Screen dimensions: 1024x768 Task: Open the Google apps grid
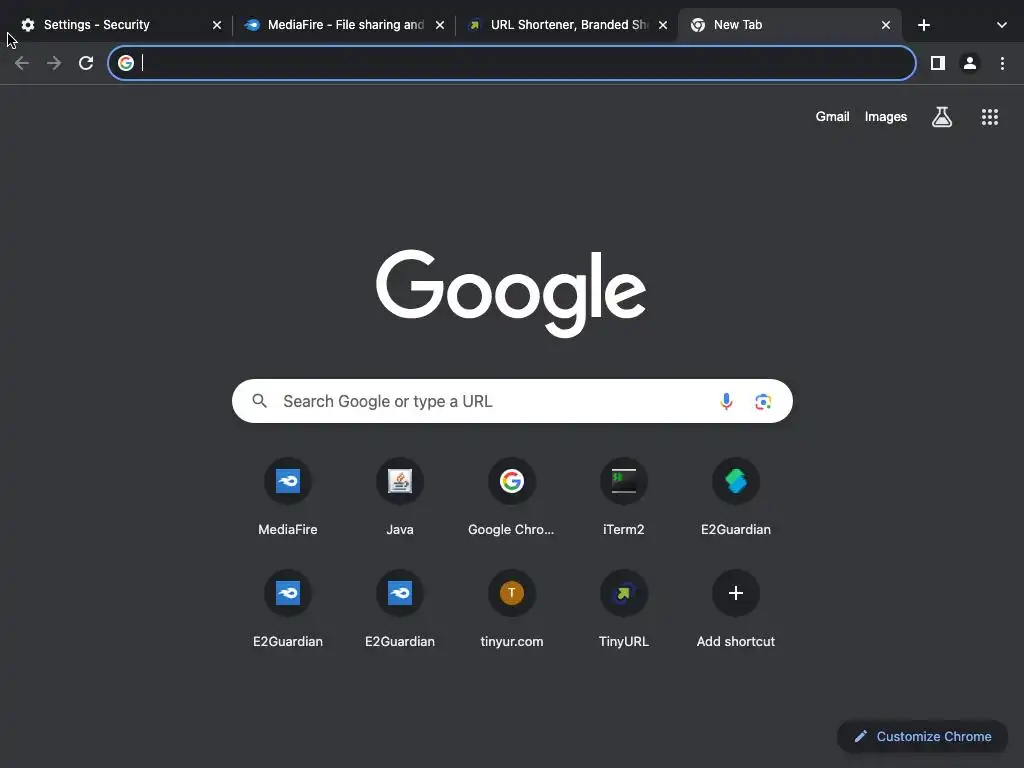click(989, 117)
